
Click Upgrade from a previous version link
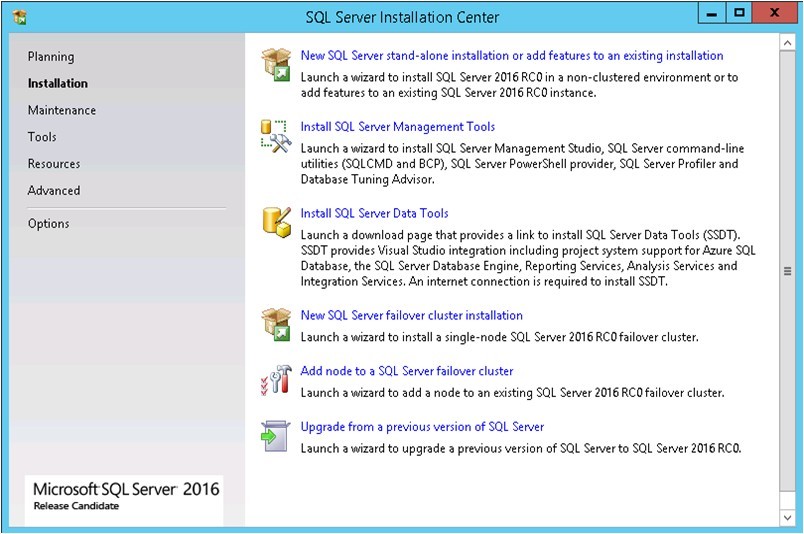[x=422, y=427]
